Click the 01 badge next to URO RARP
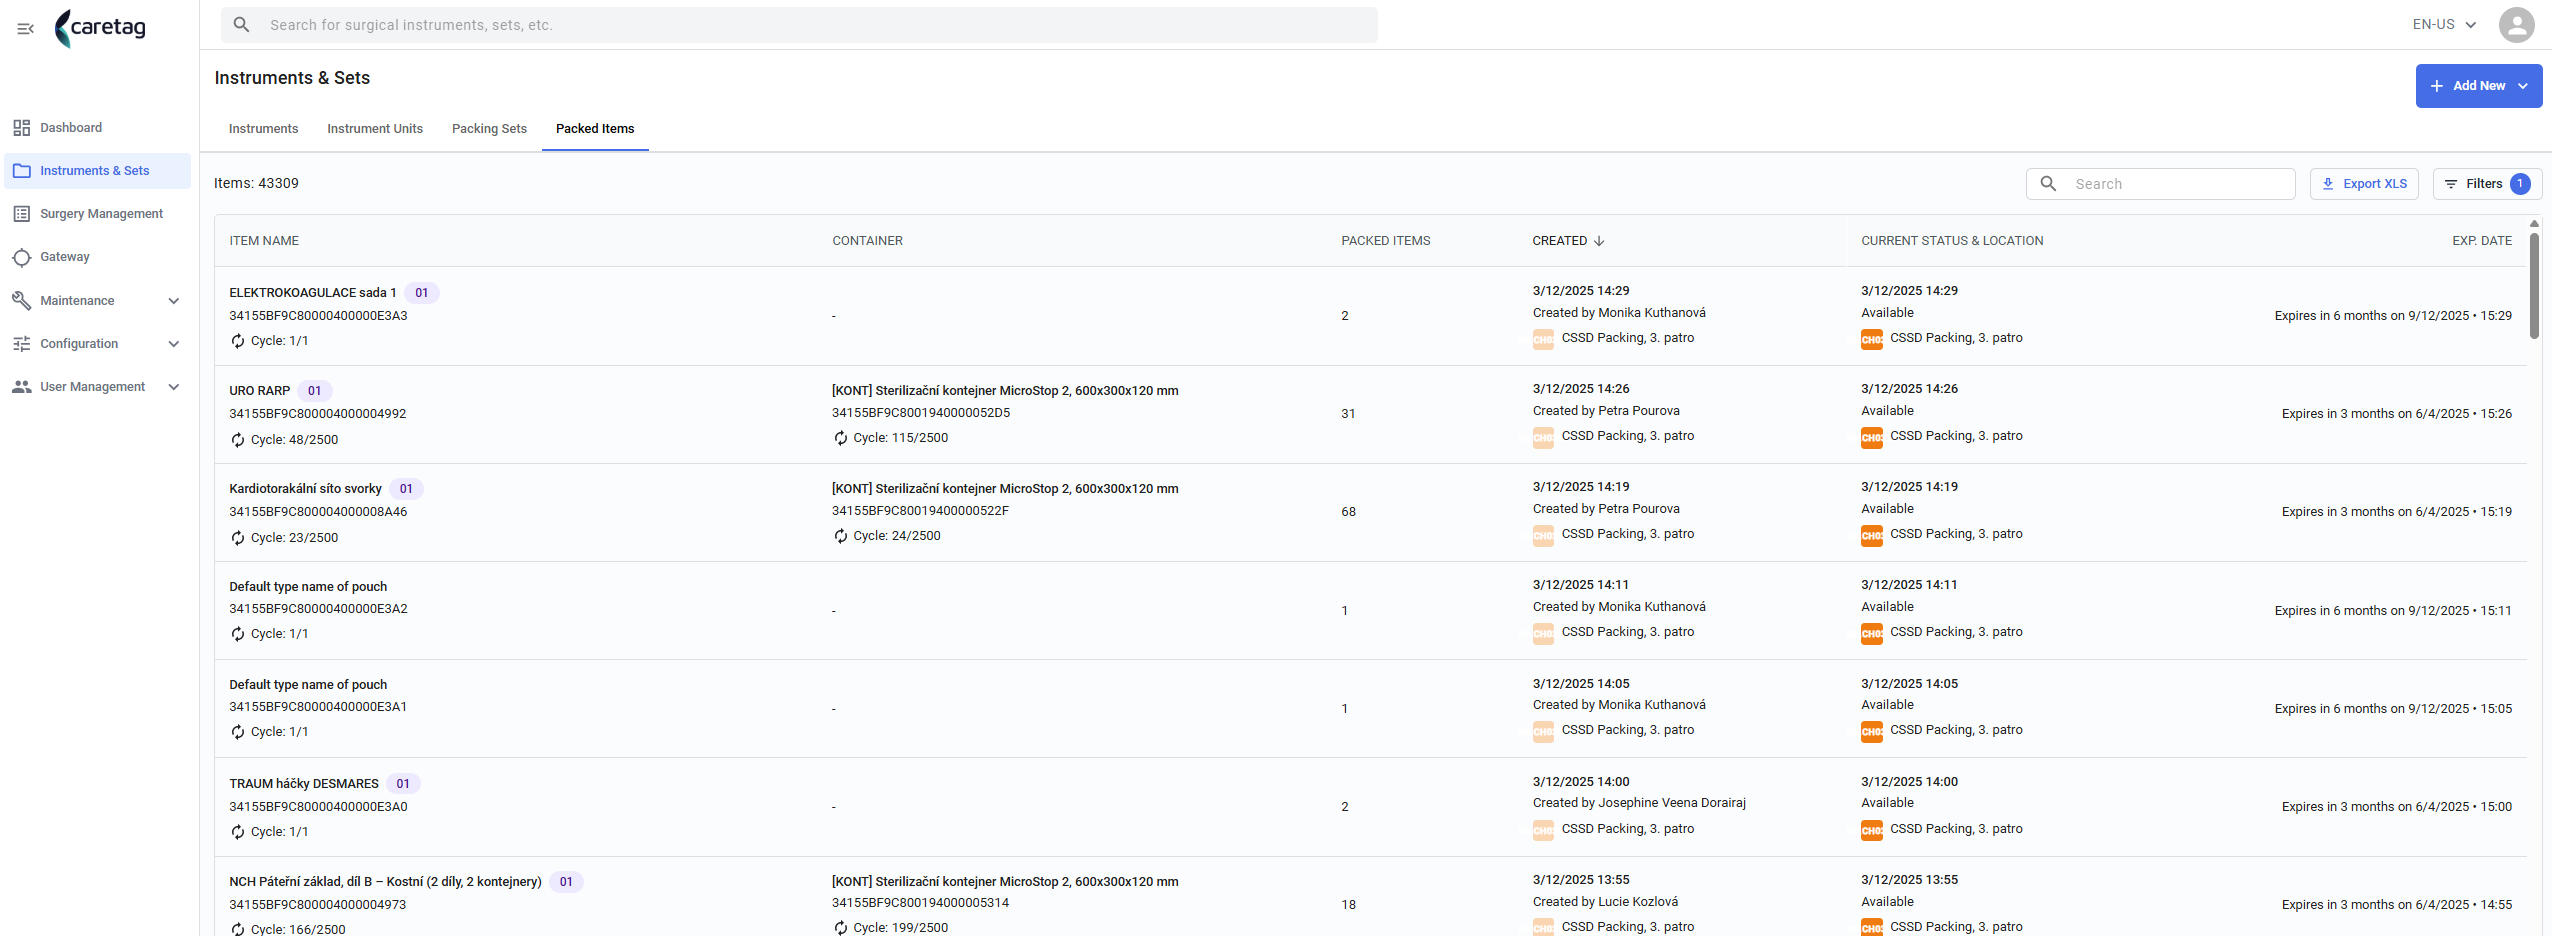 [315, 391]
